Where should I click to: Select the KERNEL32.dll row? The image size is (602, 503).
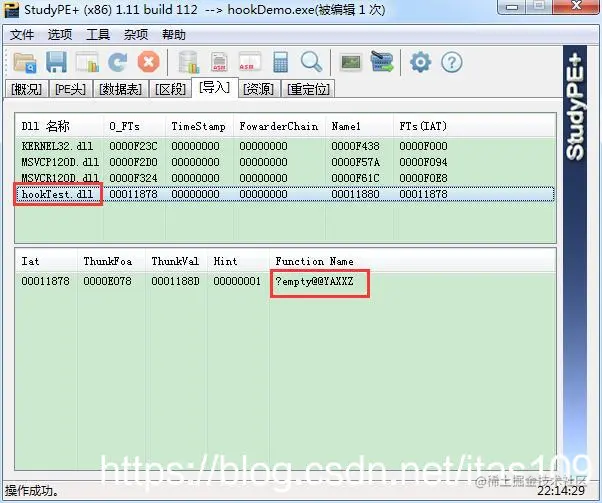286,146
